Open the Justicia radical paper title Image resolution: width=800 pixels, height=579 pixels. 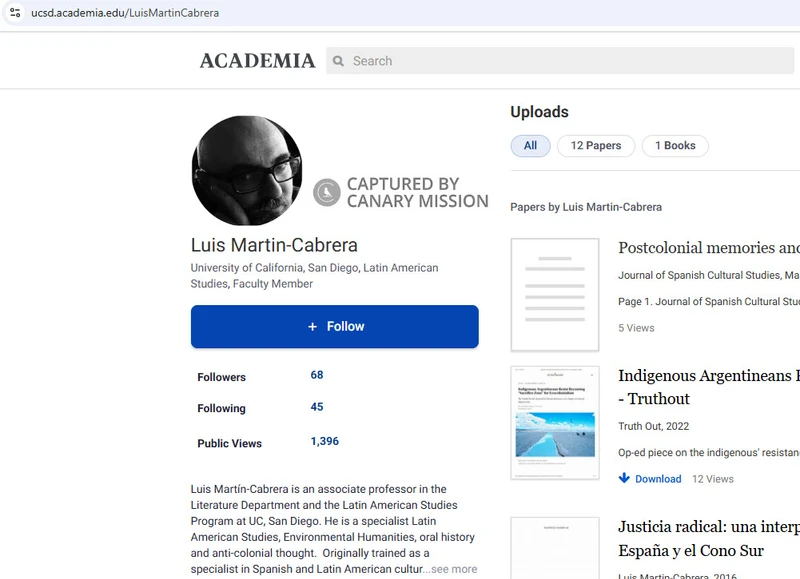[x=709, y=539]
